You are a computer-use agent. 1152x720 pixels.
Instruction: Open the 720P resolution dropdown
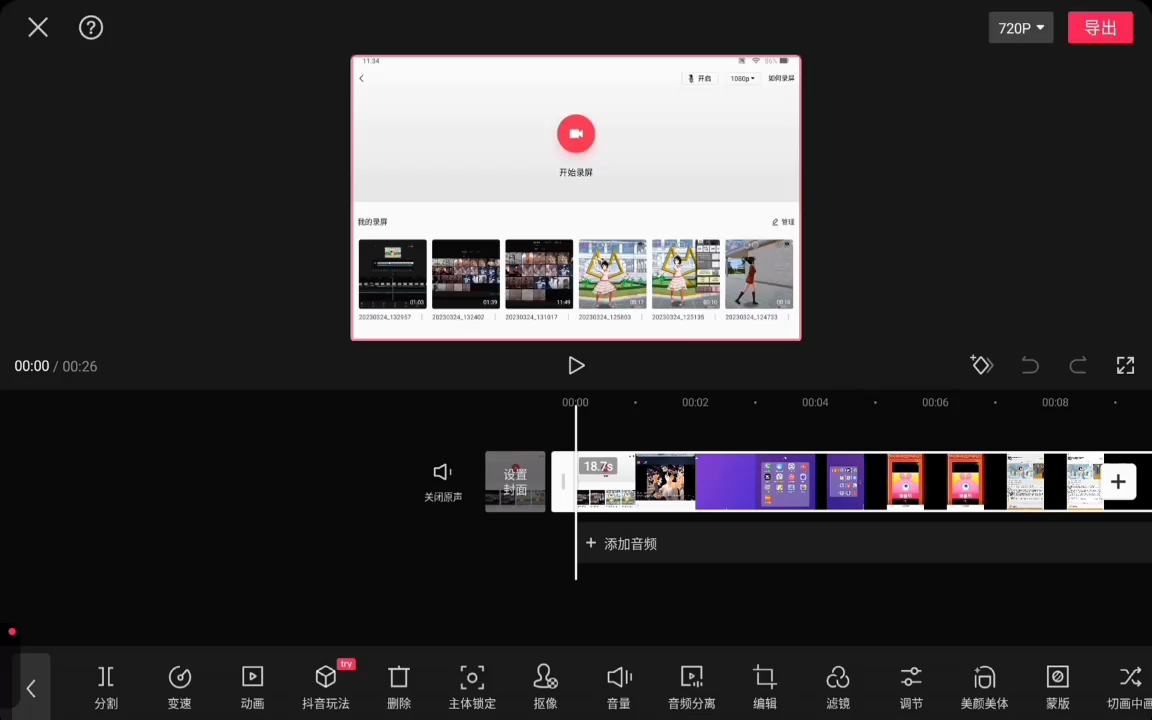(1020, 28)
